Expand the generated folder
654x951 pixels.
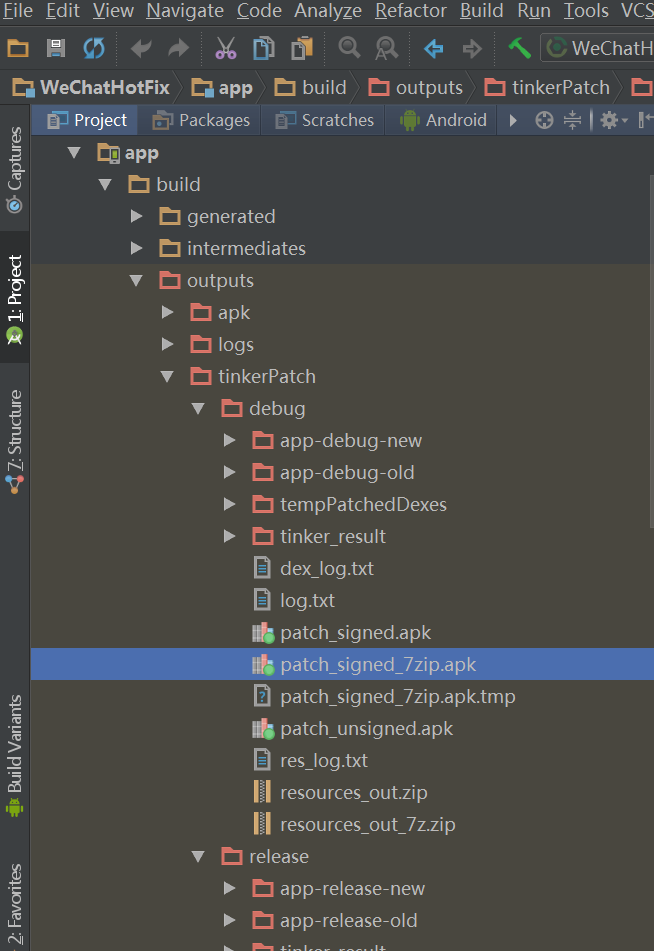pos(137,216)
